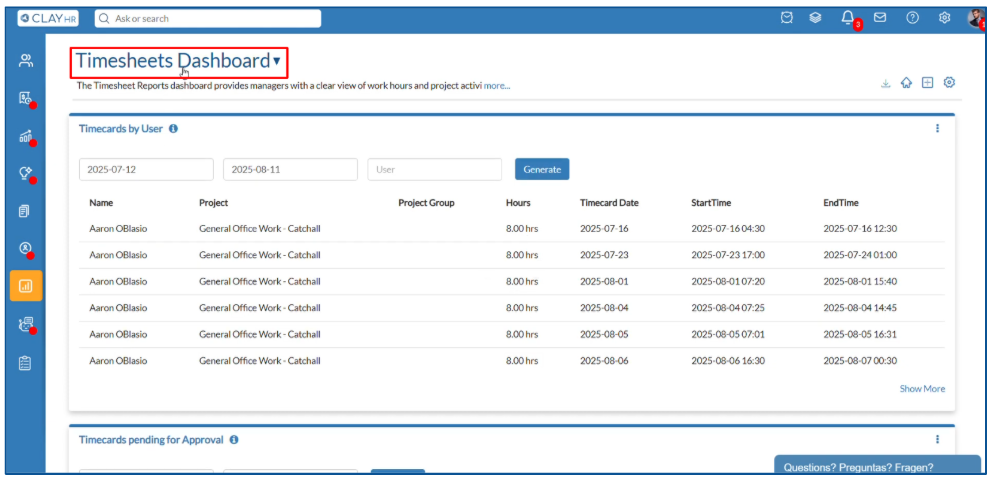Screen dimensions: 991x480
Task: Click the dashboard download icon
Action: click(886, 83)
